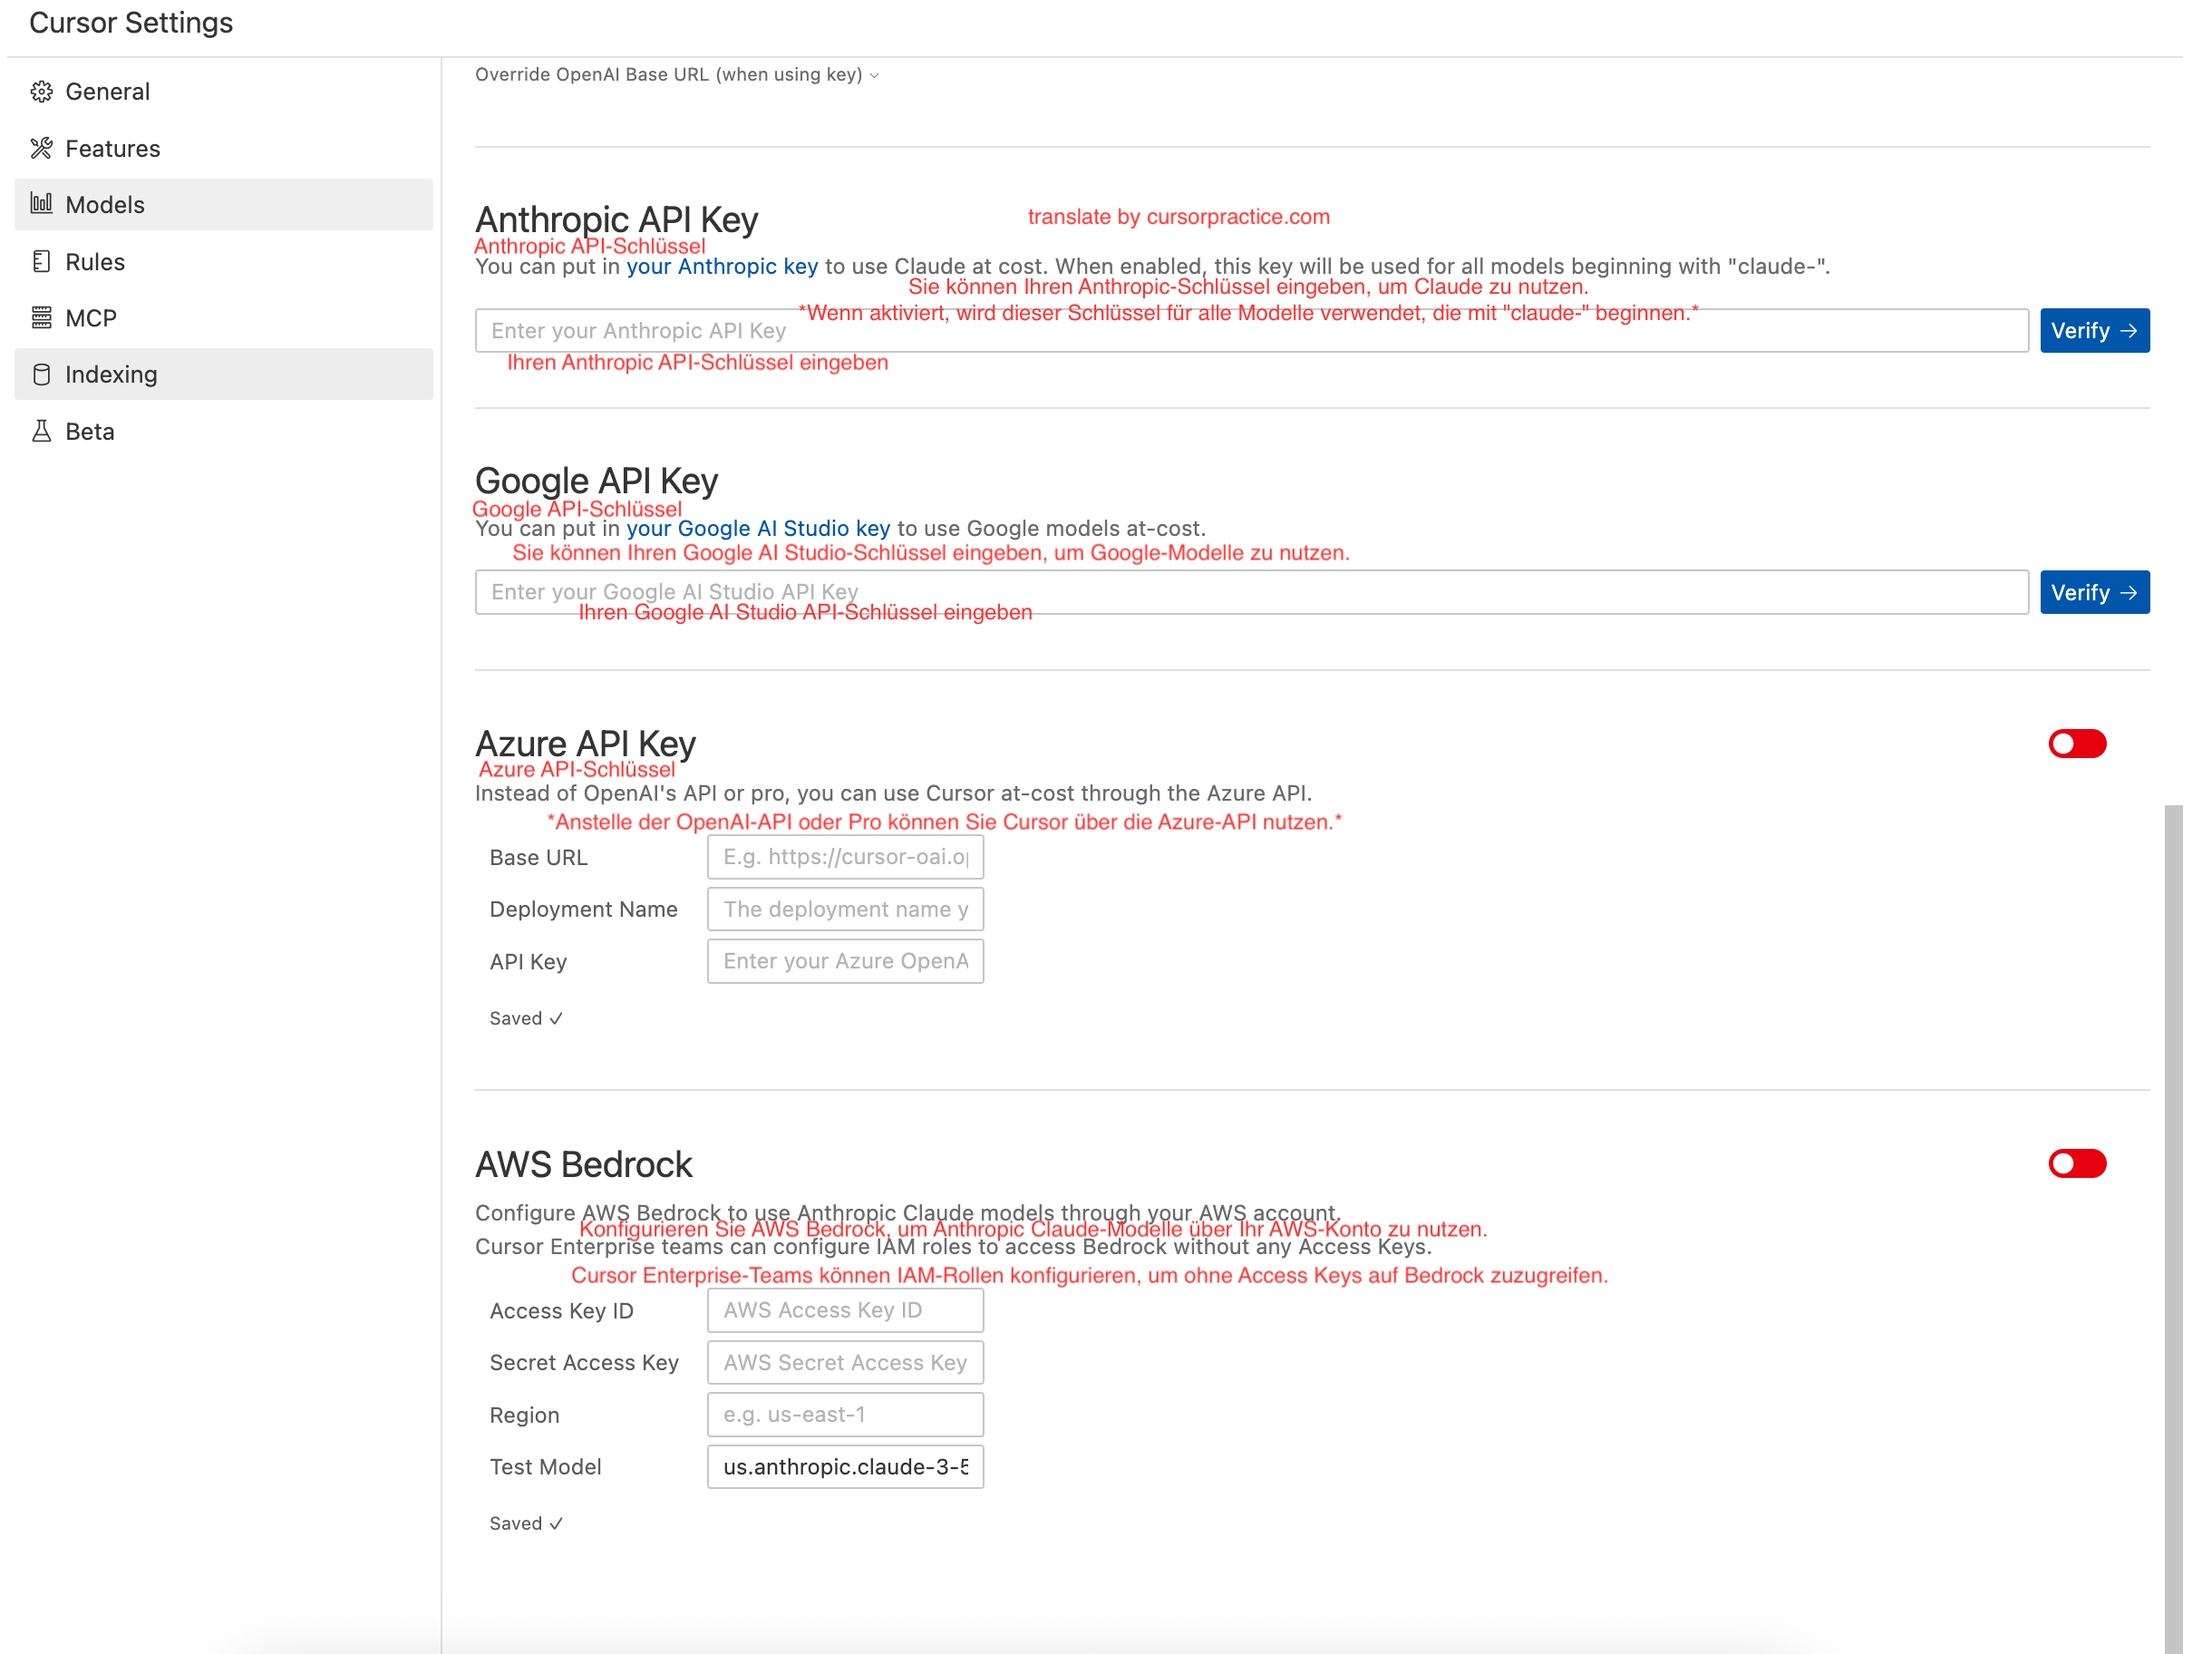This screenshot has width=2212, height=1654.
Task: Open the Indexing section
Action: (224, 374)
